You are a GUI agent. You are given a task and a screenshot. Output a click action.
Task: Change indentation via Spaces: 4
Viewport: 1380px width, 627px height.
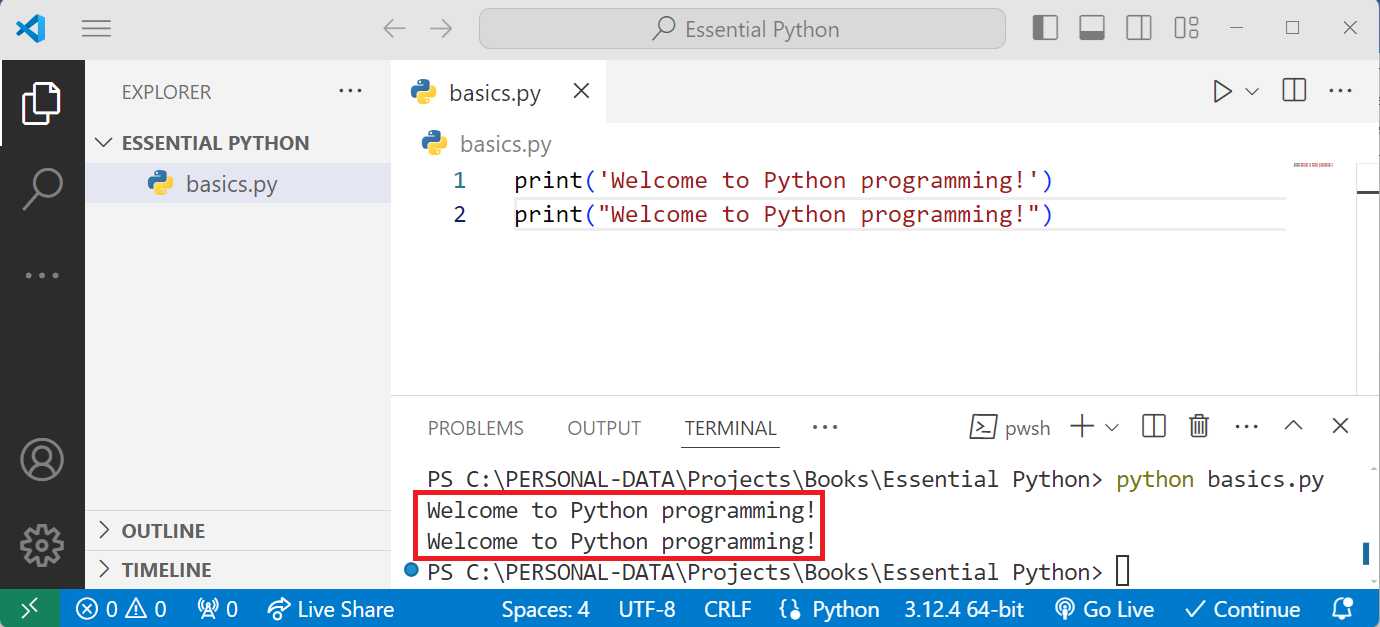point(545,609)
